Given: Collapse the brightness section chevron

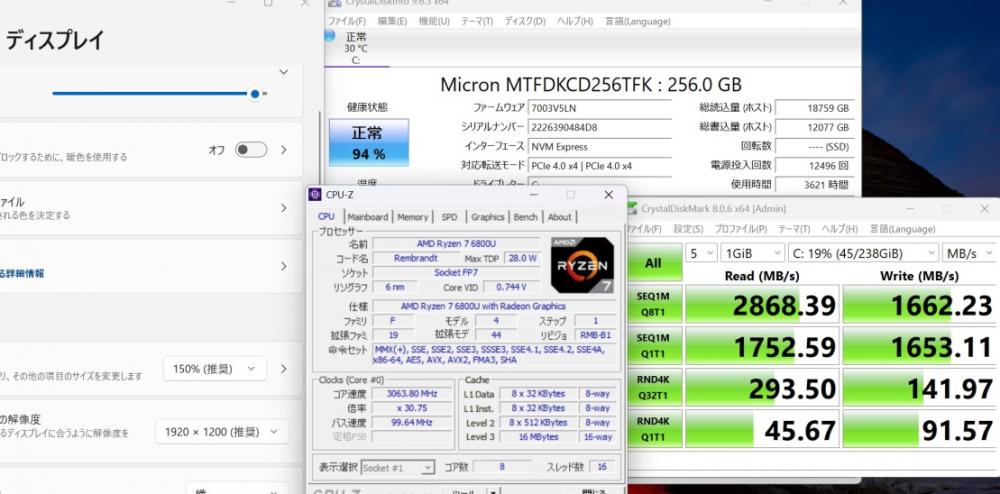Looking at the screenshot, I should [x=284, y=72].
